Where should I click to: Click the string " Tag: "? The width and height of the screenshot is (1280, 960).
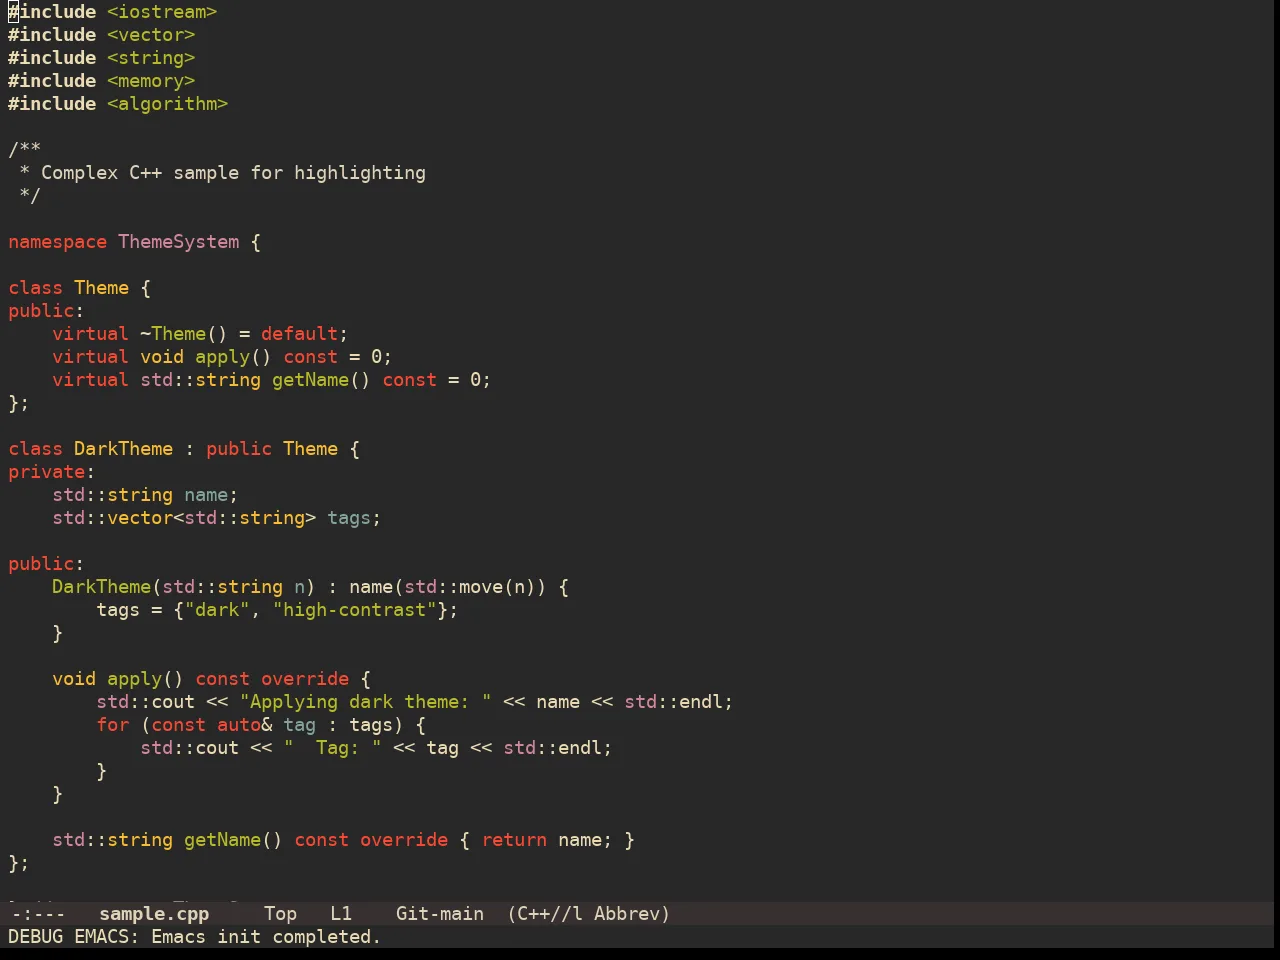click(332, 748)
